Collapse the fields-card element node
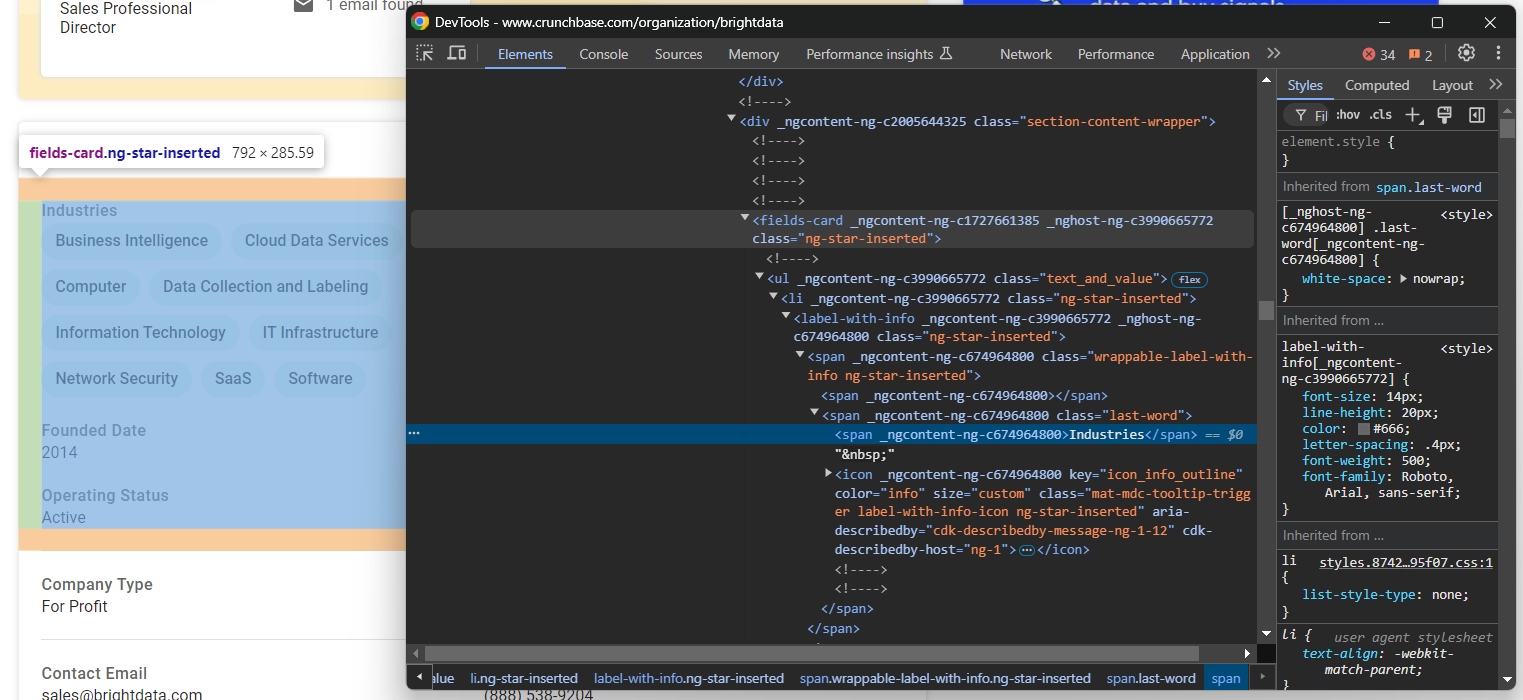 pyautogui.click(x=744, y=219)
